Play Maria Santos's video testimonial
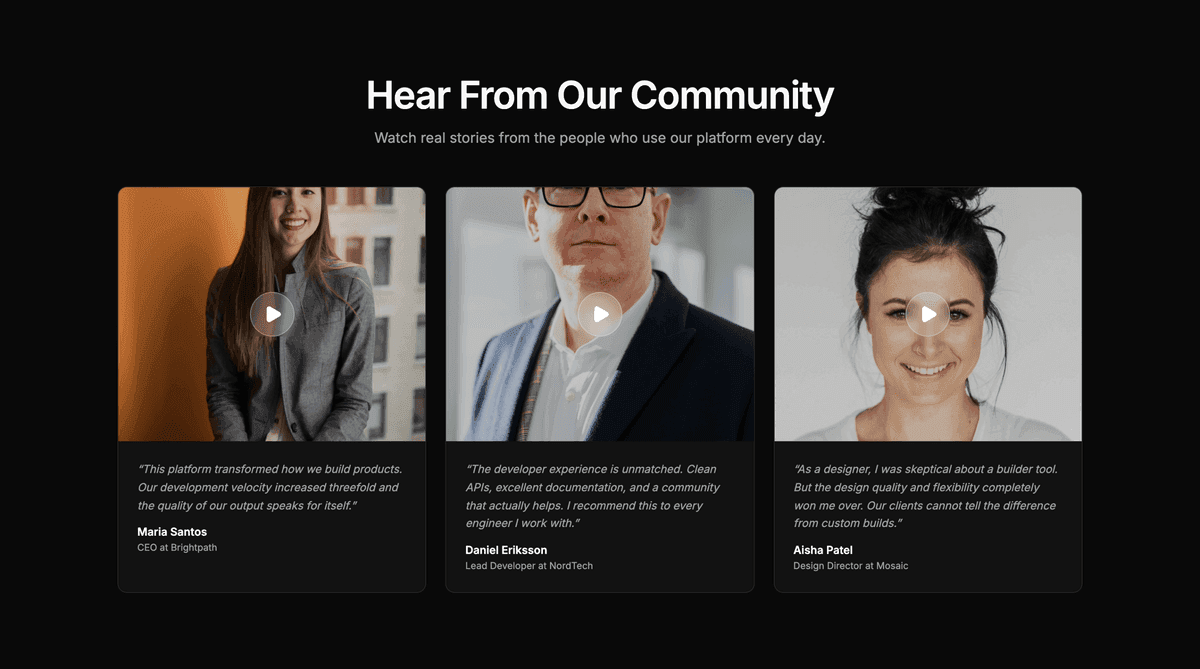Image resolution: width=1200 pixels, height=669 pixels. pyautogui.click(x=272, y=314)
